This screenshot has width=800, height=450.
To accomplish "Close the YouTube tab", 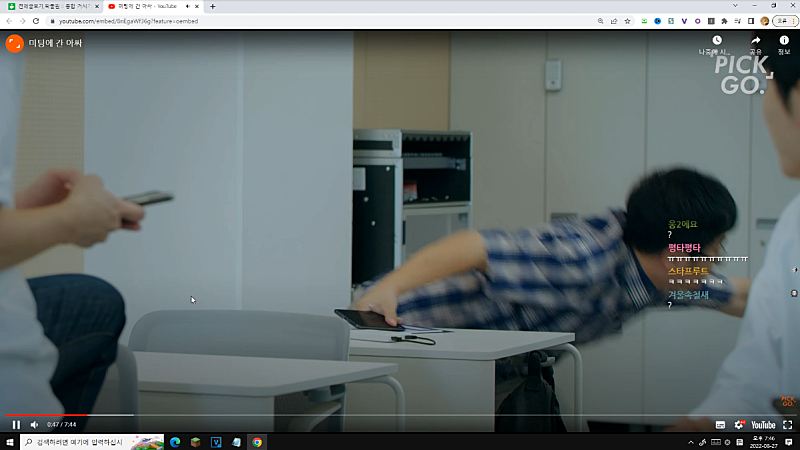I will tap(197, 7).
